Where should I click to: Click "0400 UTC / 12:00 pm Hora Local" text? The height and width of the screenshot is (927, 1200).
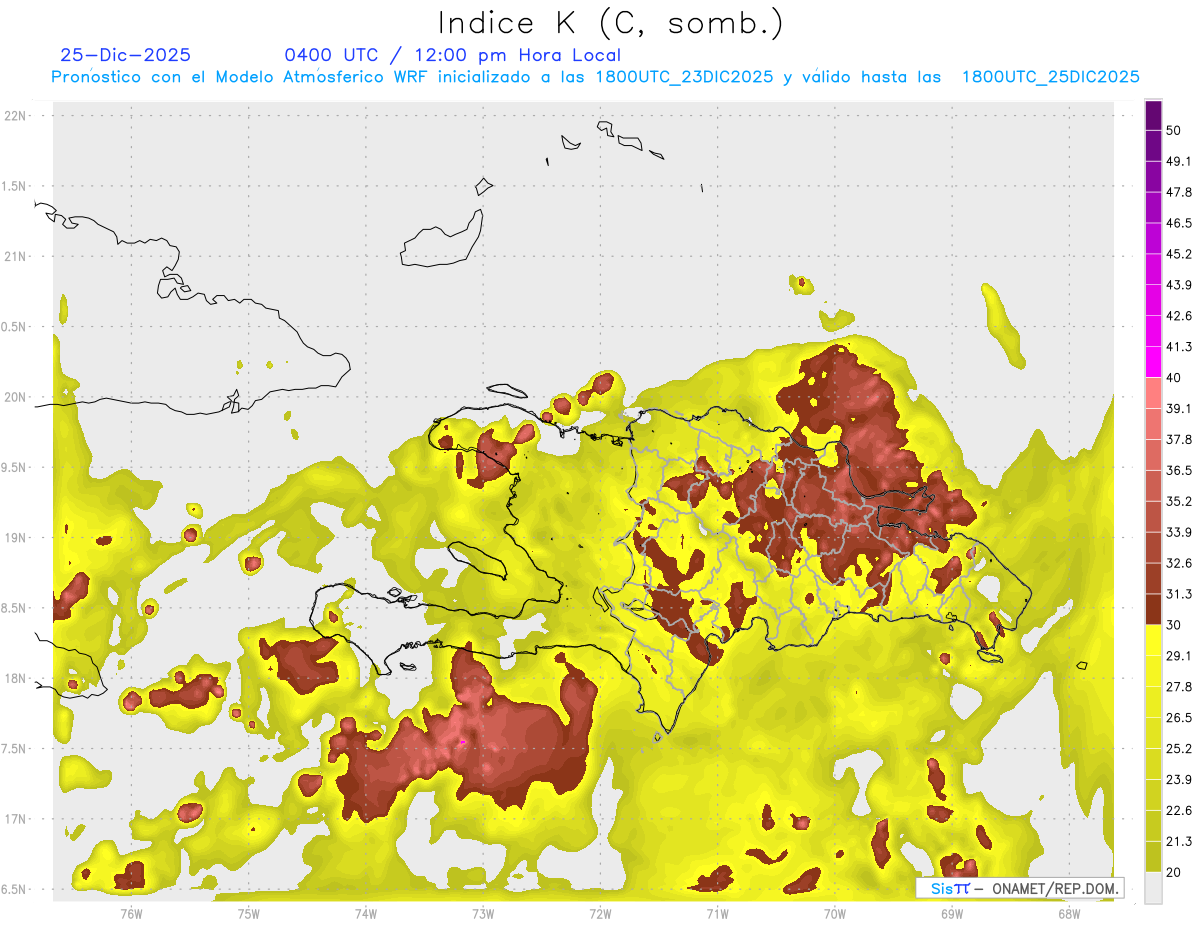(x=453, y=55)
